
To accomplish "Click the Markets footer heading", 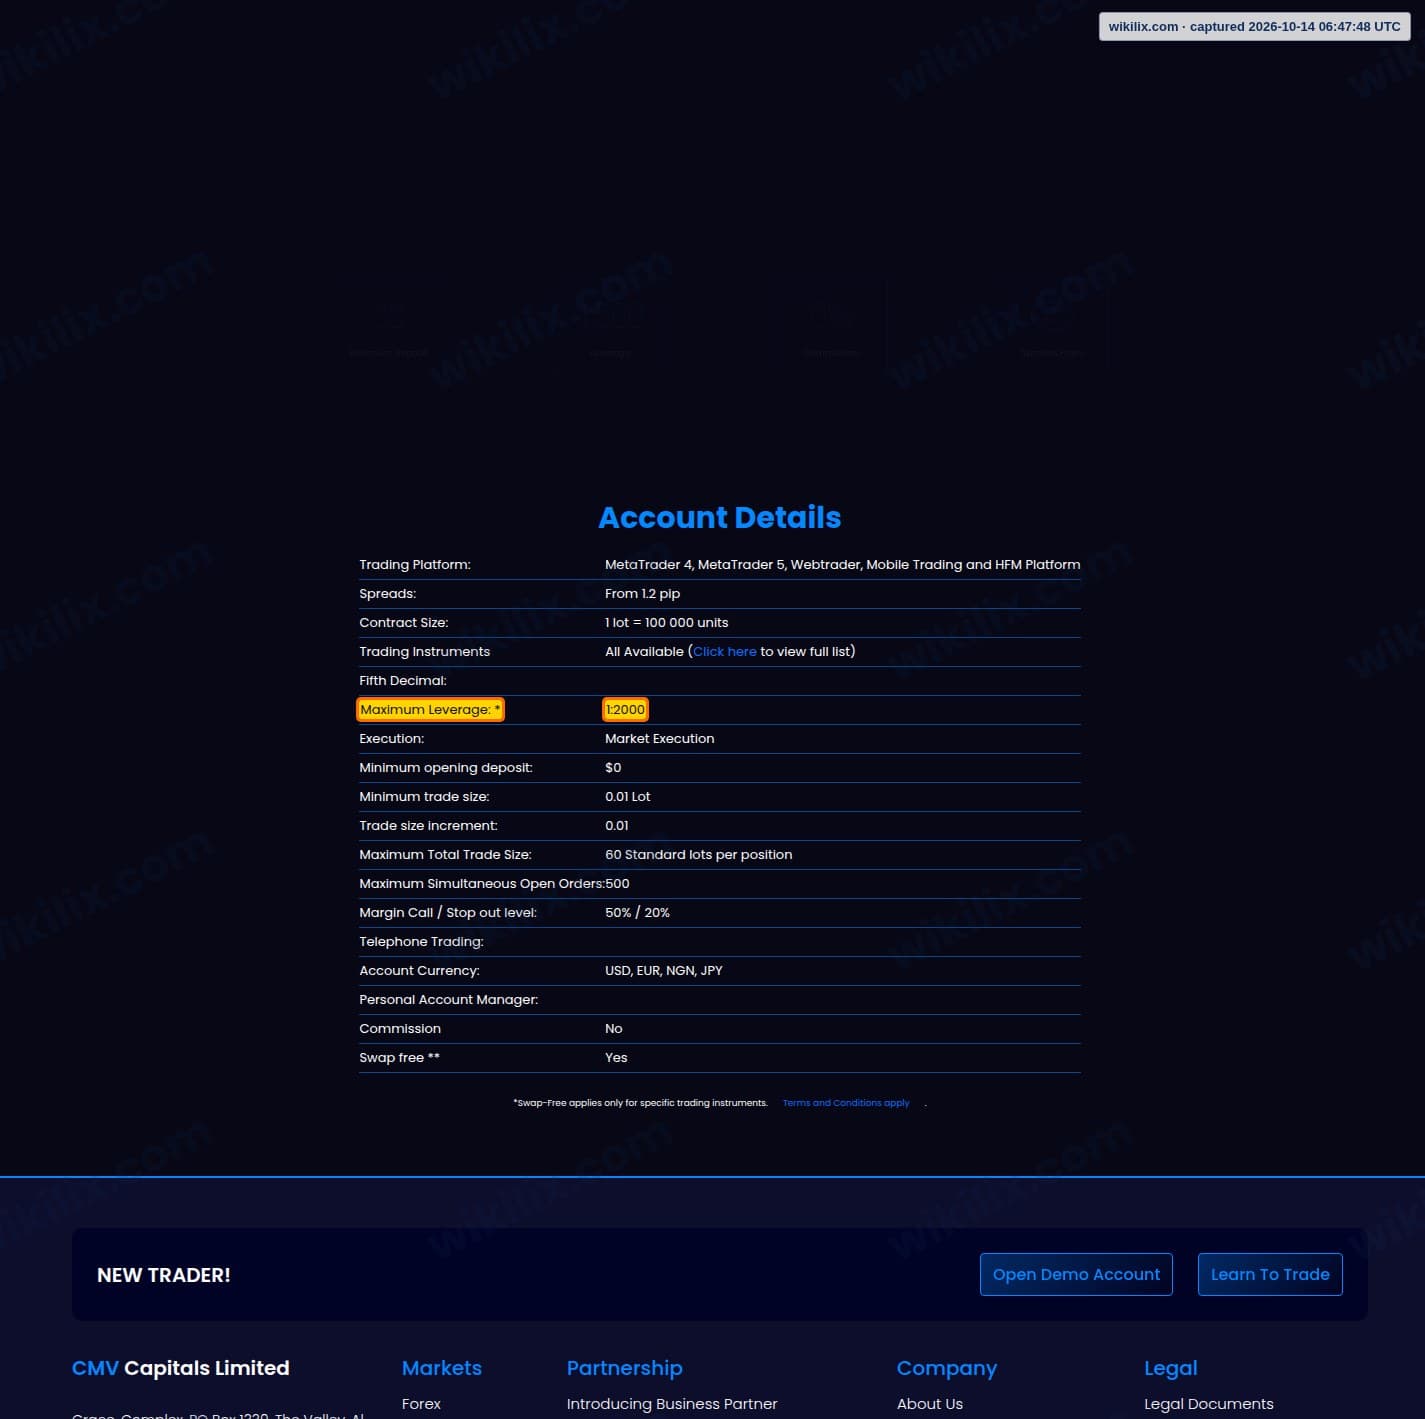I will 441,1368.
